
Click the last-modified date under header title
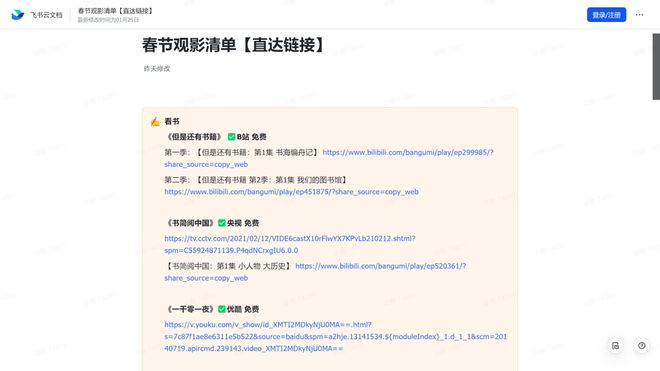tap(108, 20)
